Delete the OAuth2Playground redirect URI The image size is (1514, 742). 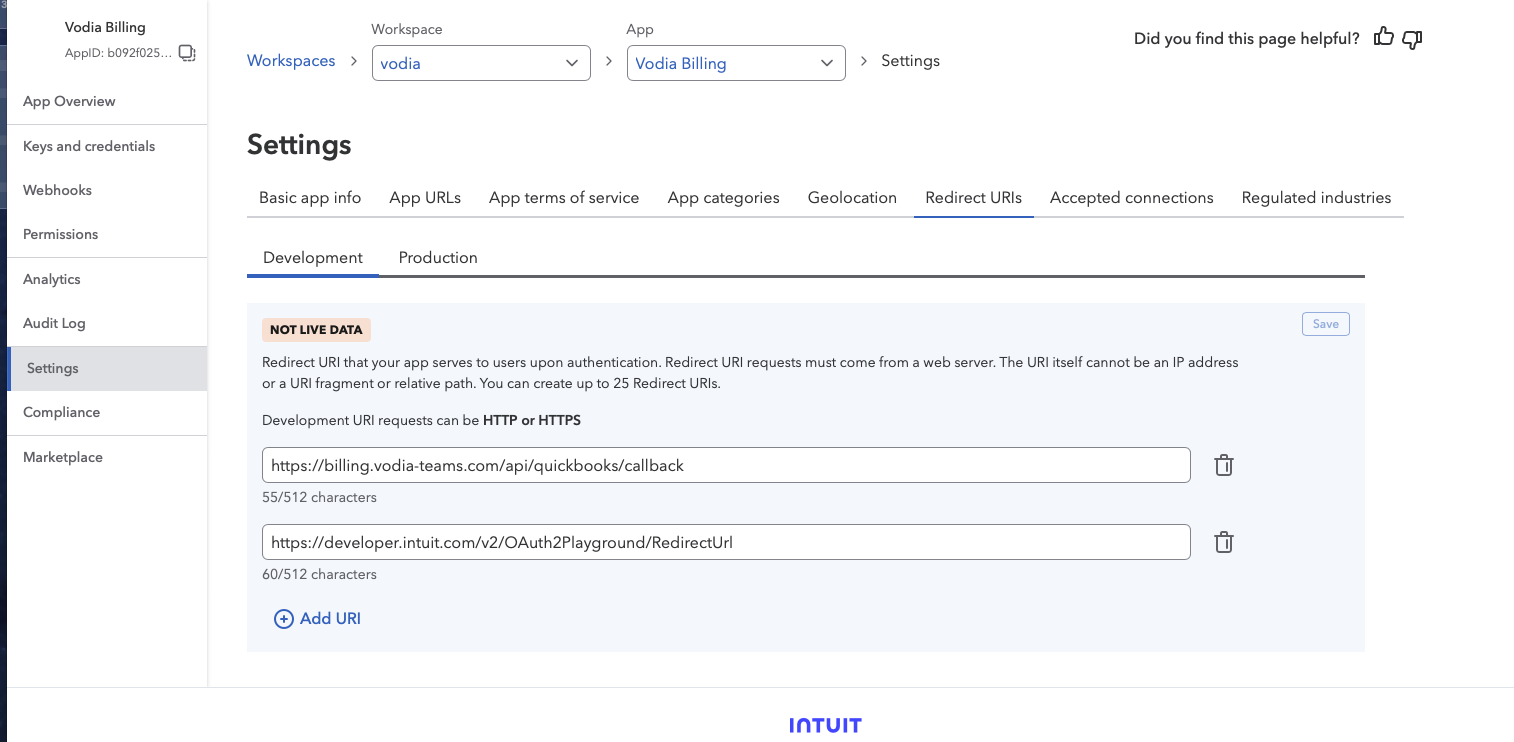tap(1223, 542)
